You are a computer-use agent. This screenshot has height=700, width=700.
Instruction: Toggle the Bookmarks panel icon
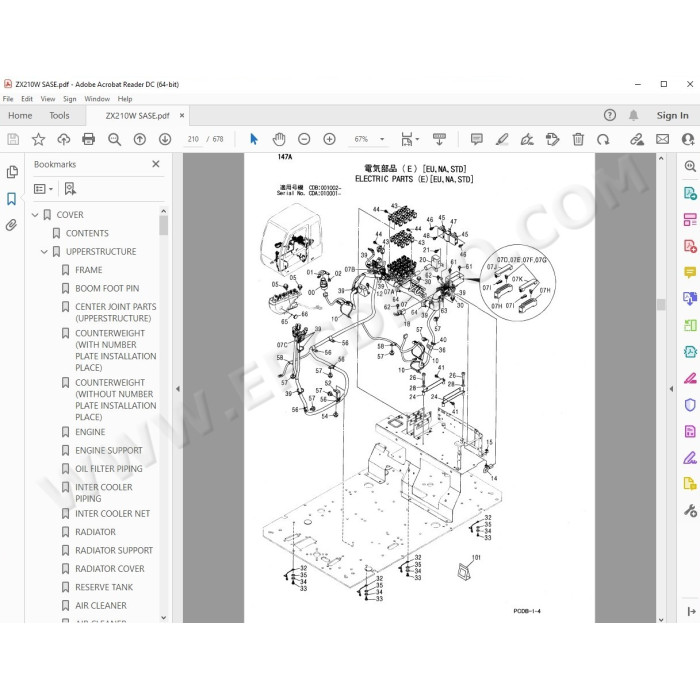pos(12,199)
